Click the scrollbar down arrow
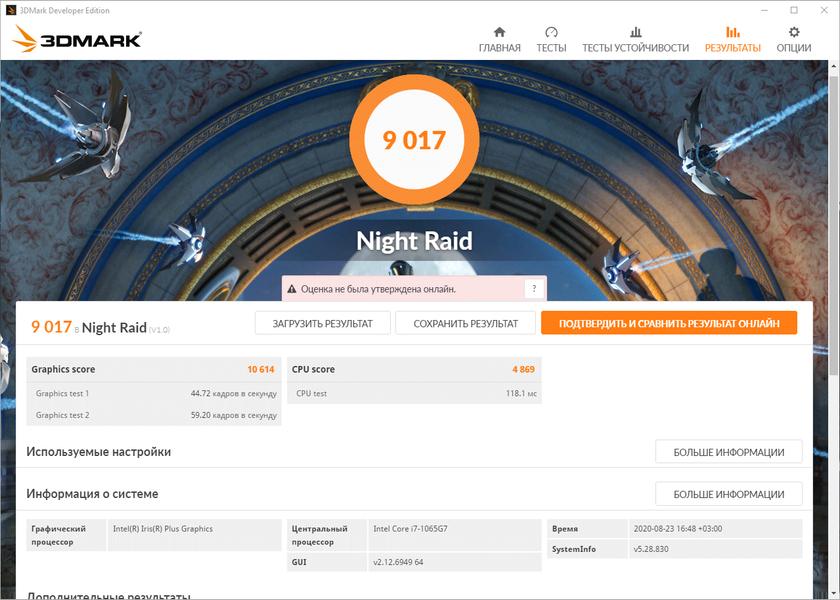 coord(834,592)
